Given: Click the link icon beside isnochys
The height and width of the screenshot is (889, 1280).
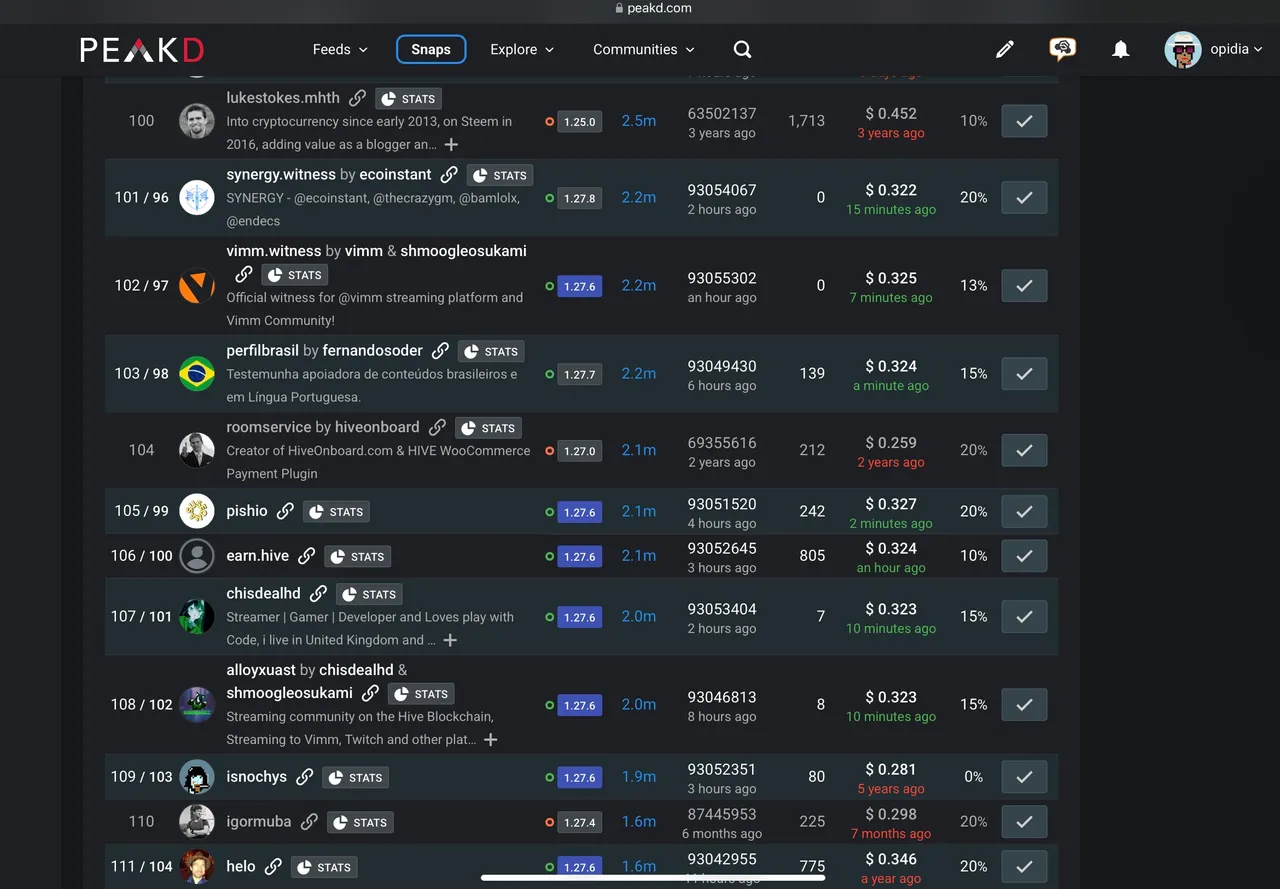Looking at the screenshot, I should [305, 777].
